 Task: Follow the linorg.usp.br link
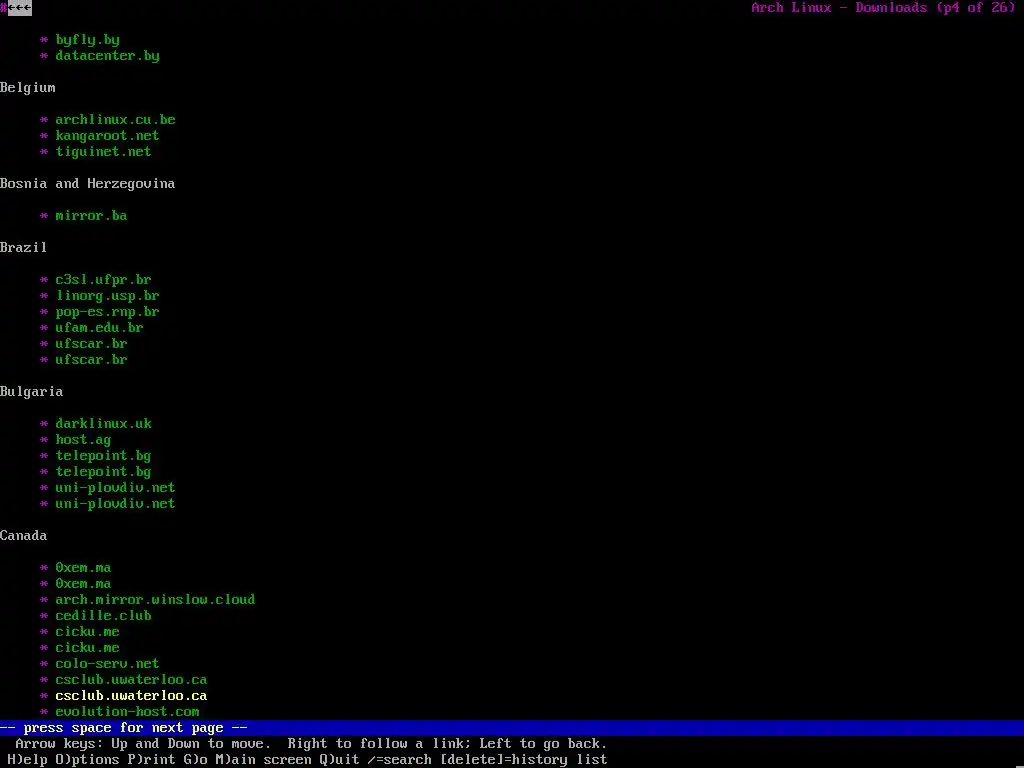[x=107, y=296]
